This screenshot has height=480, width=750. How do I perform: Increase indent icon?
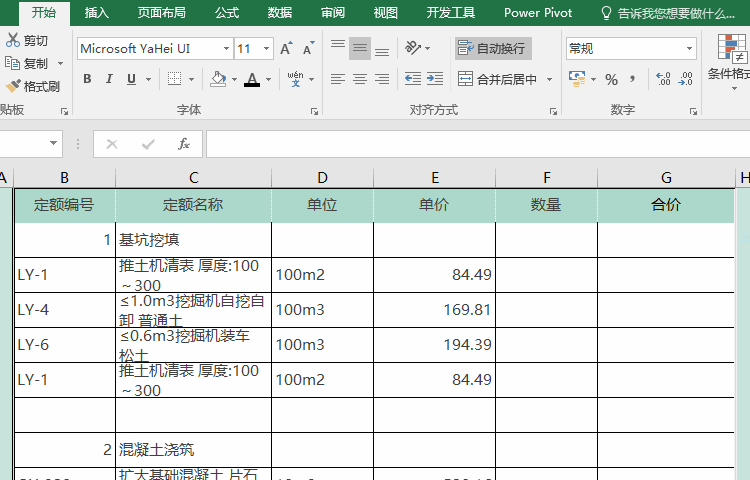[434, 79]
